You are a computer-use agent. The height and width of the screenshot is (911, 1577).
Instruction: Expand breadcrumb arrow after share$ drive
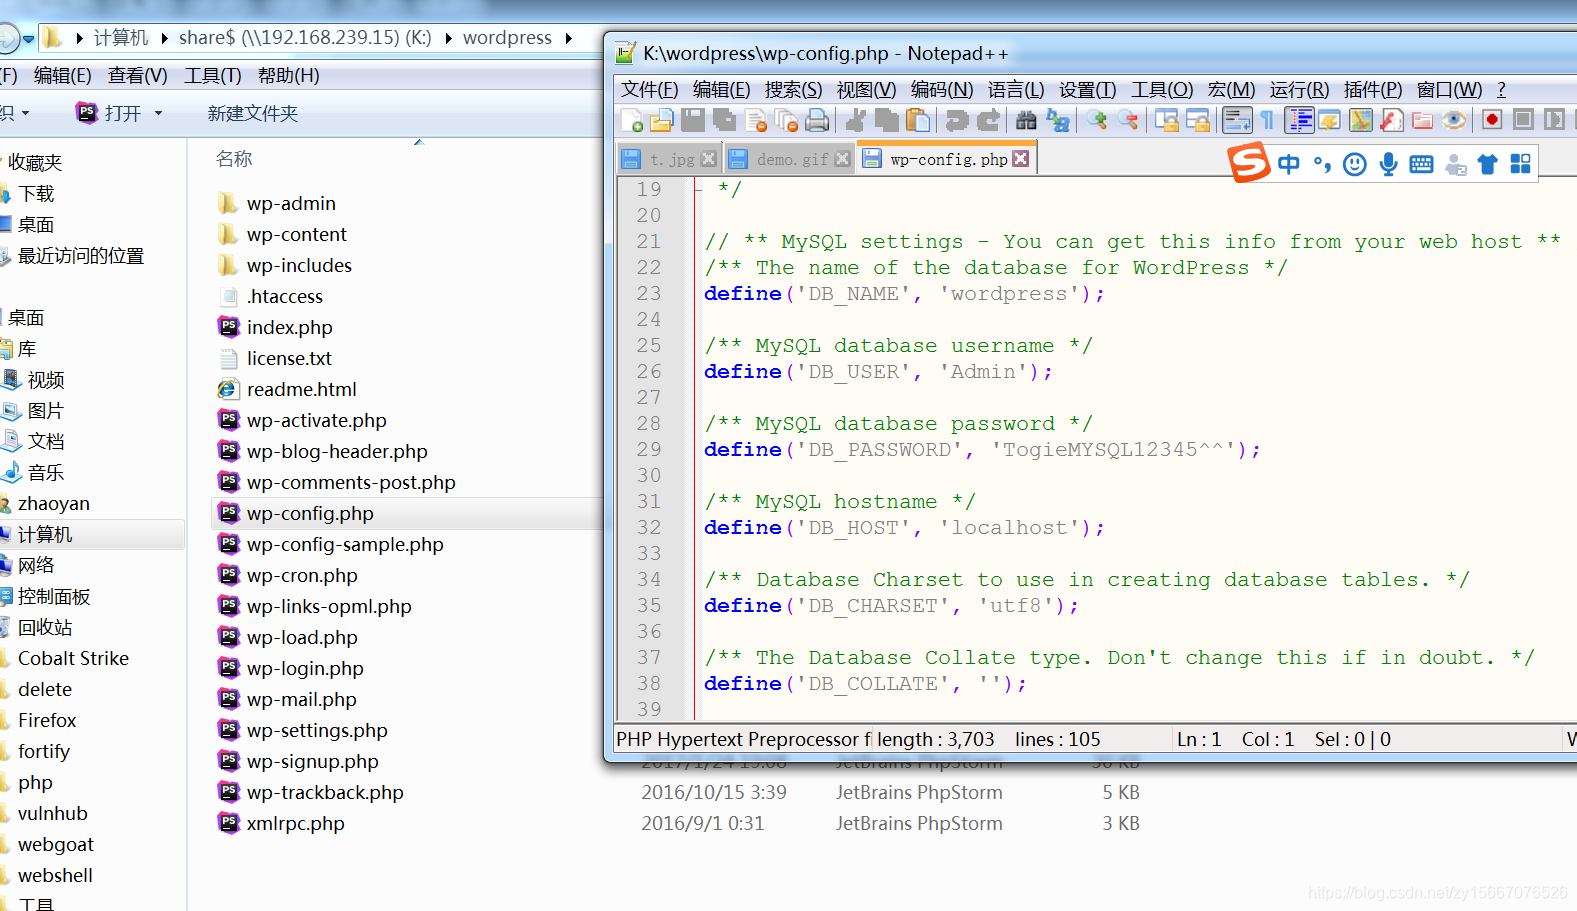point(448,38)
